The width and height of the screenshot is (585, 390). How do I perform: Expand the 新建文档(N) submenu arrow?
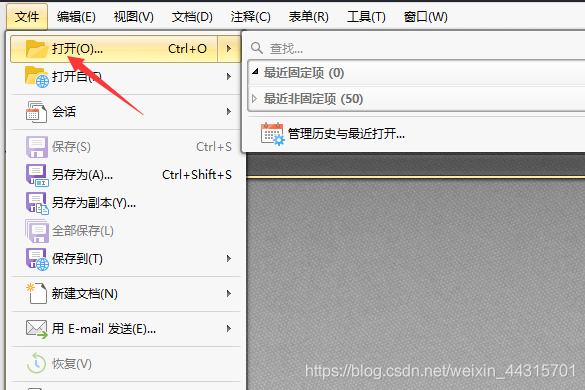229,294
